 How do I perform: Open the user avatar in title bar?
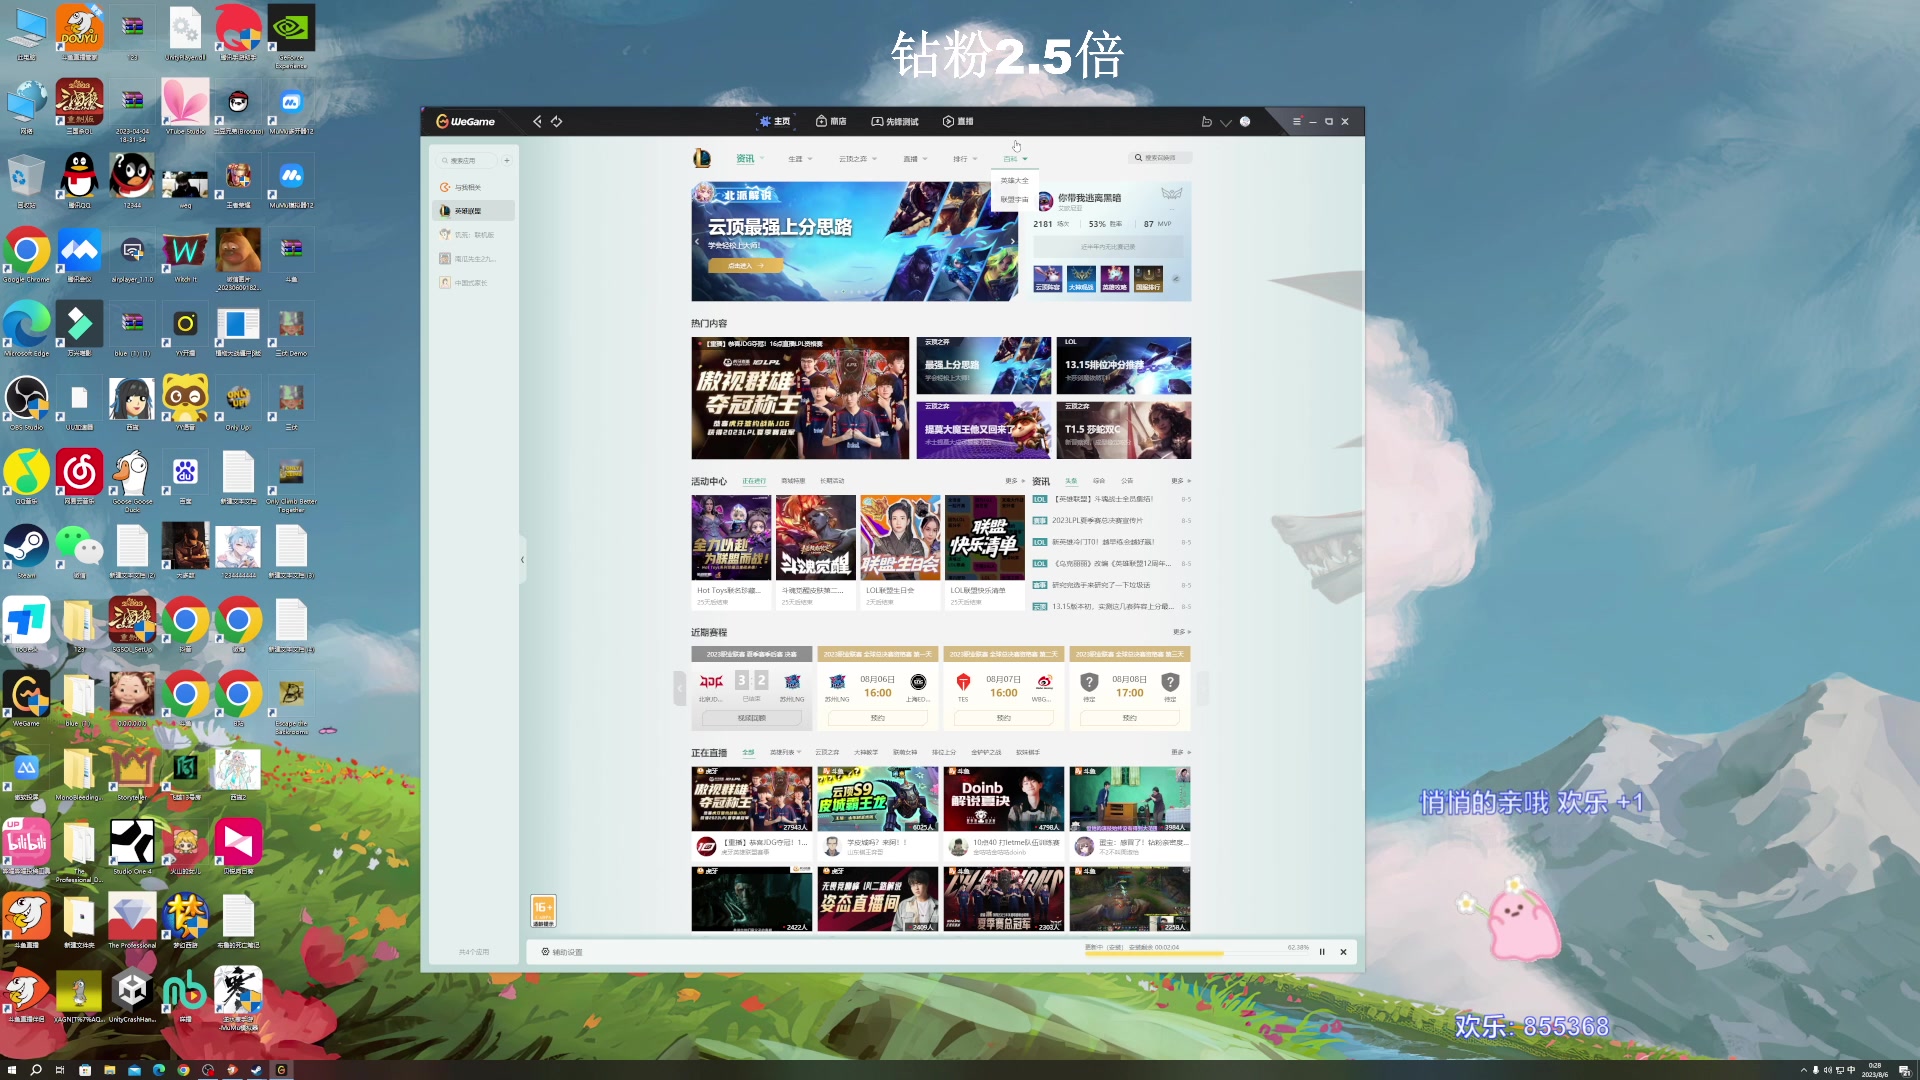click(1245, 121)
